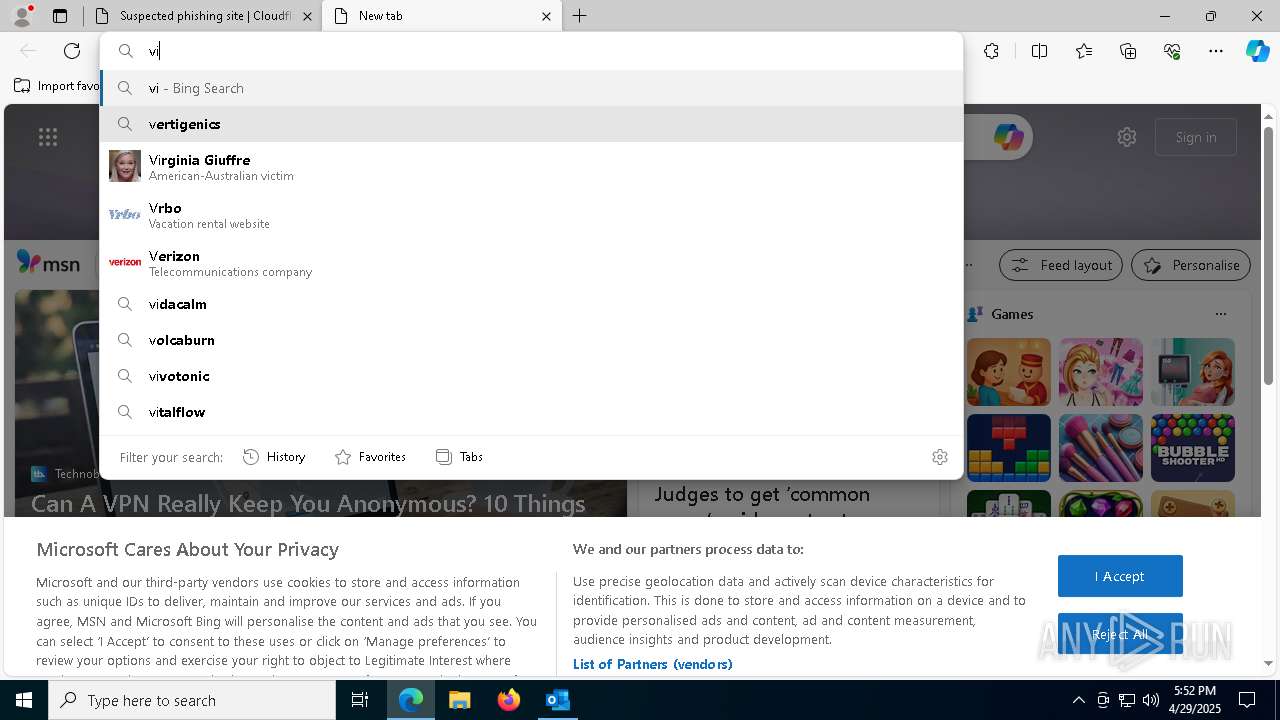Close the Suspected phishing site tab
The height and width of the screenshot is (720, 1280).
(307, 16)
